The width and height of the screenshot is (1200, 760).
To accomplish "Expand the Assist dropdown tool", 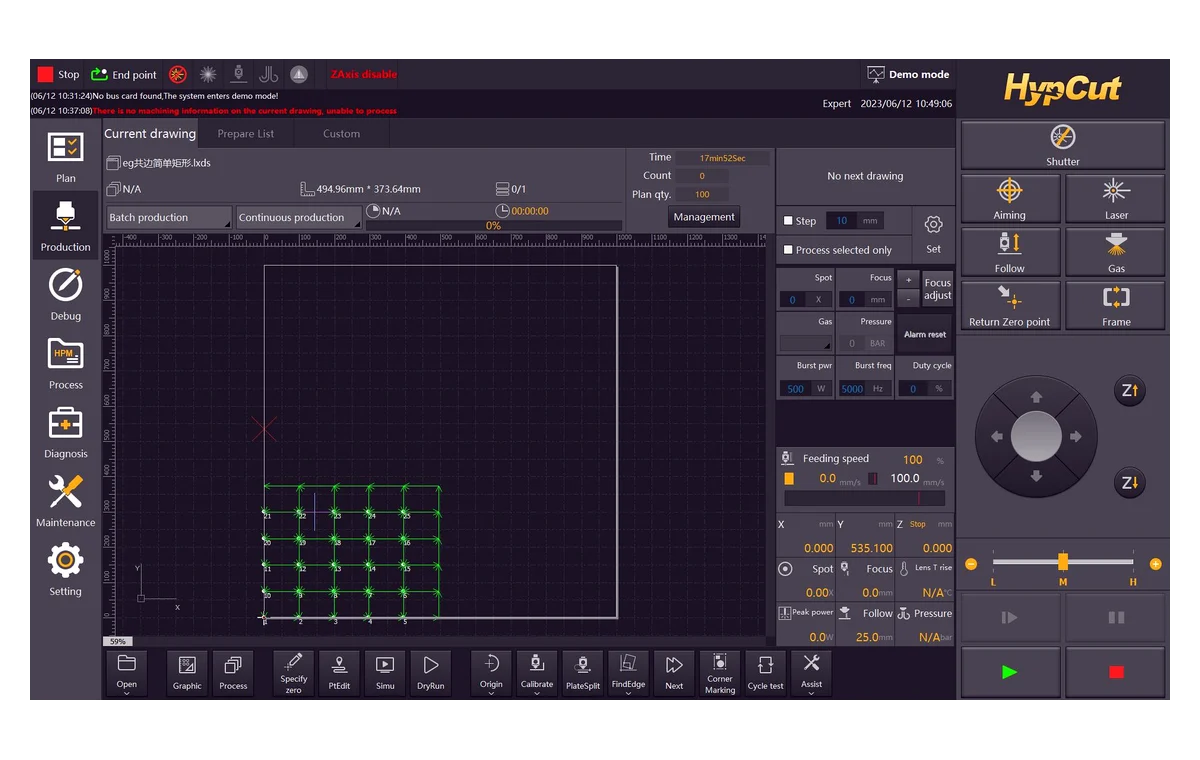I will click(811, 673).
